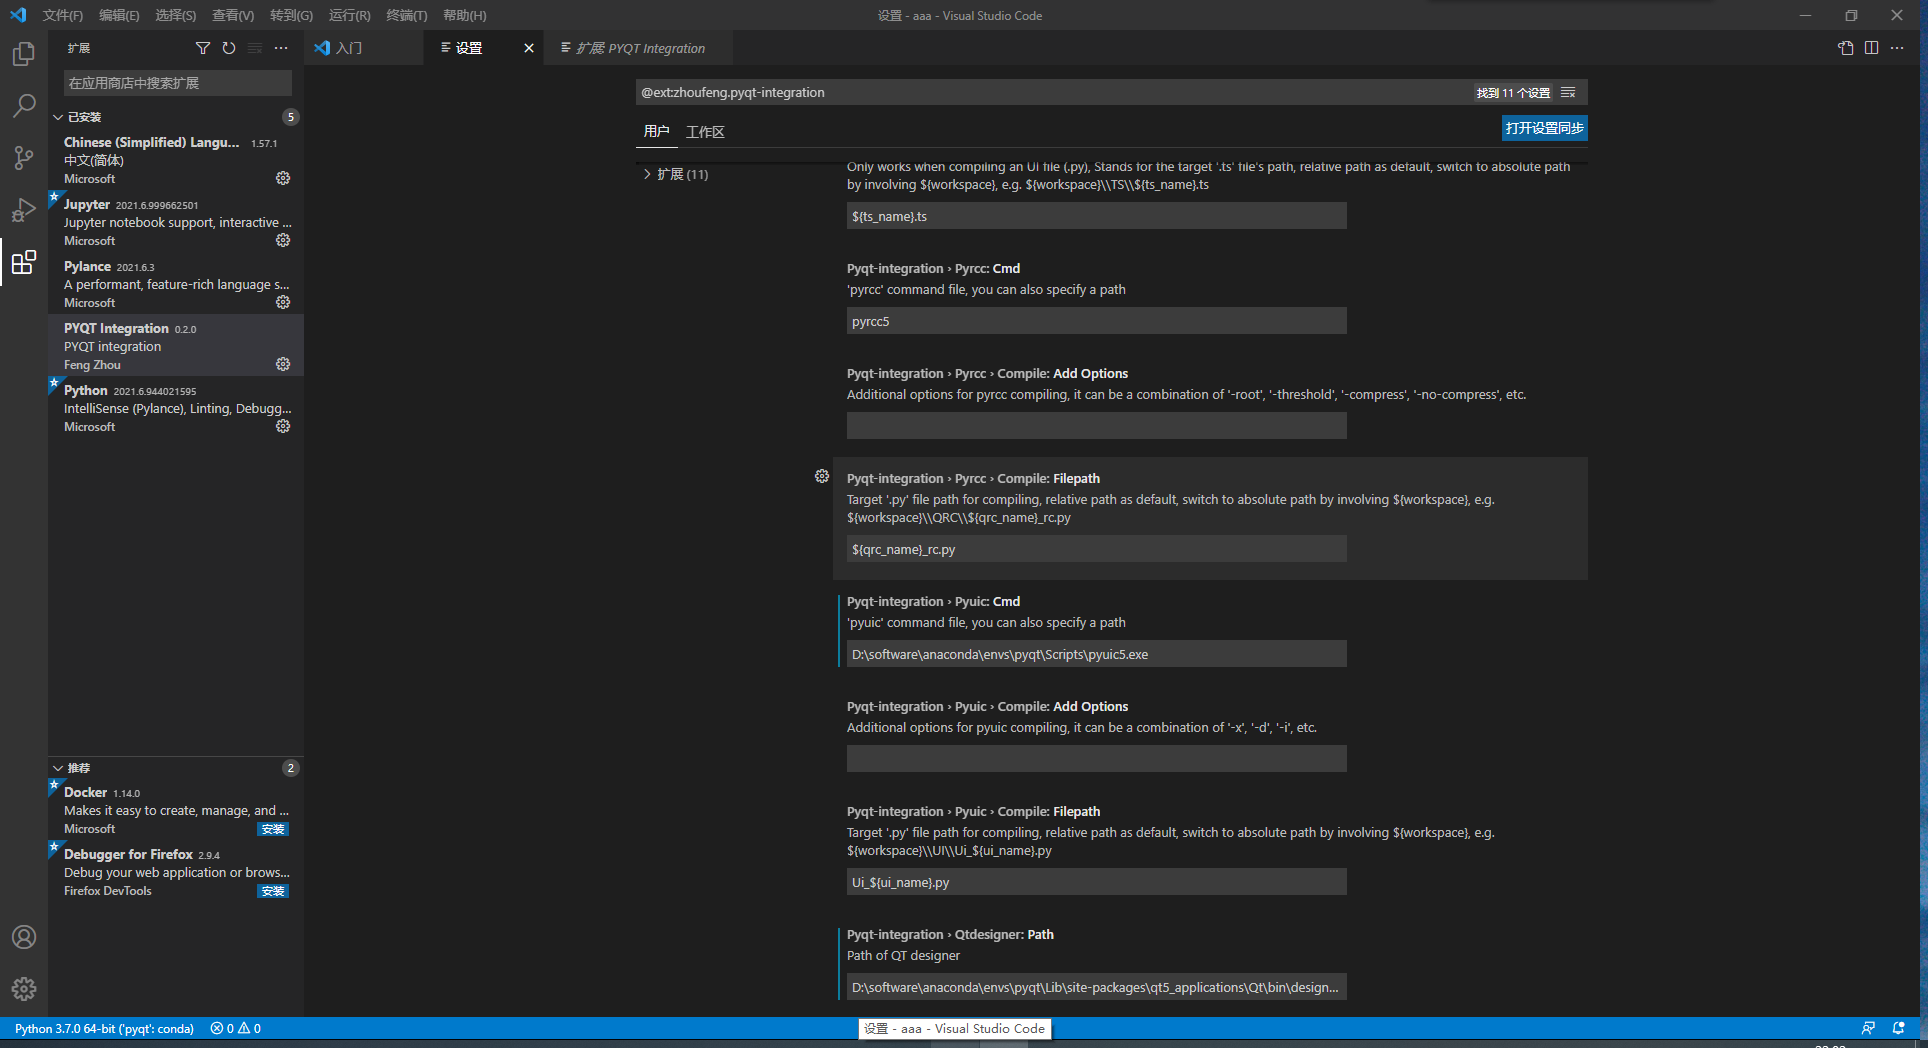1928x1048 pixels.
Task: Open the 运行(R) menu
Action: click(x=349, y=15)
